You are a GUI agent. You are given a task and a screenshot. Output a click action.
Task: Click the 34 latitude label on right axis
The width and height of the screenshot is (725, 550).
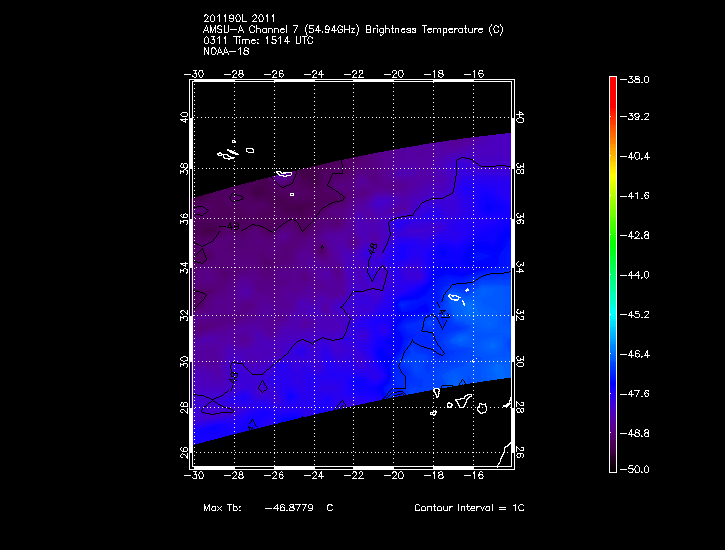tap(518, 267)
